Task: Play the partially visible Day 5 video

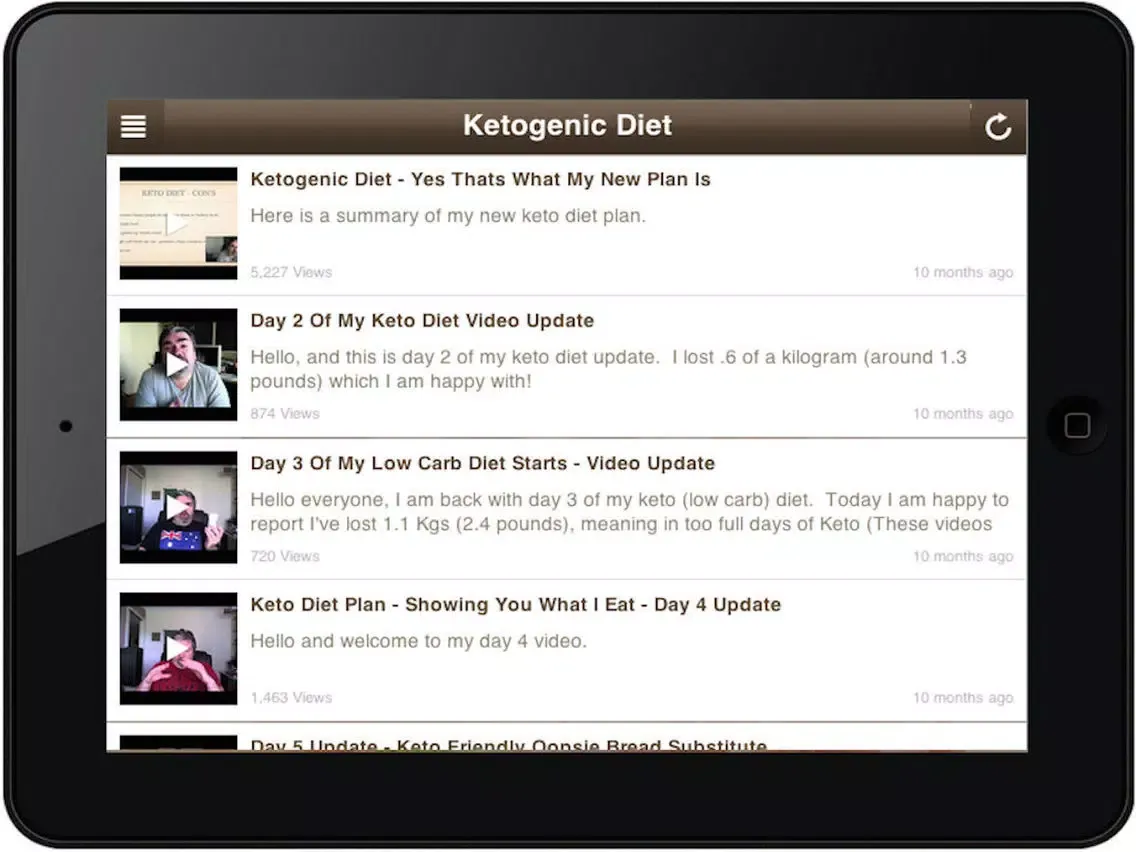Action: tap(177, 745)
